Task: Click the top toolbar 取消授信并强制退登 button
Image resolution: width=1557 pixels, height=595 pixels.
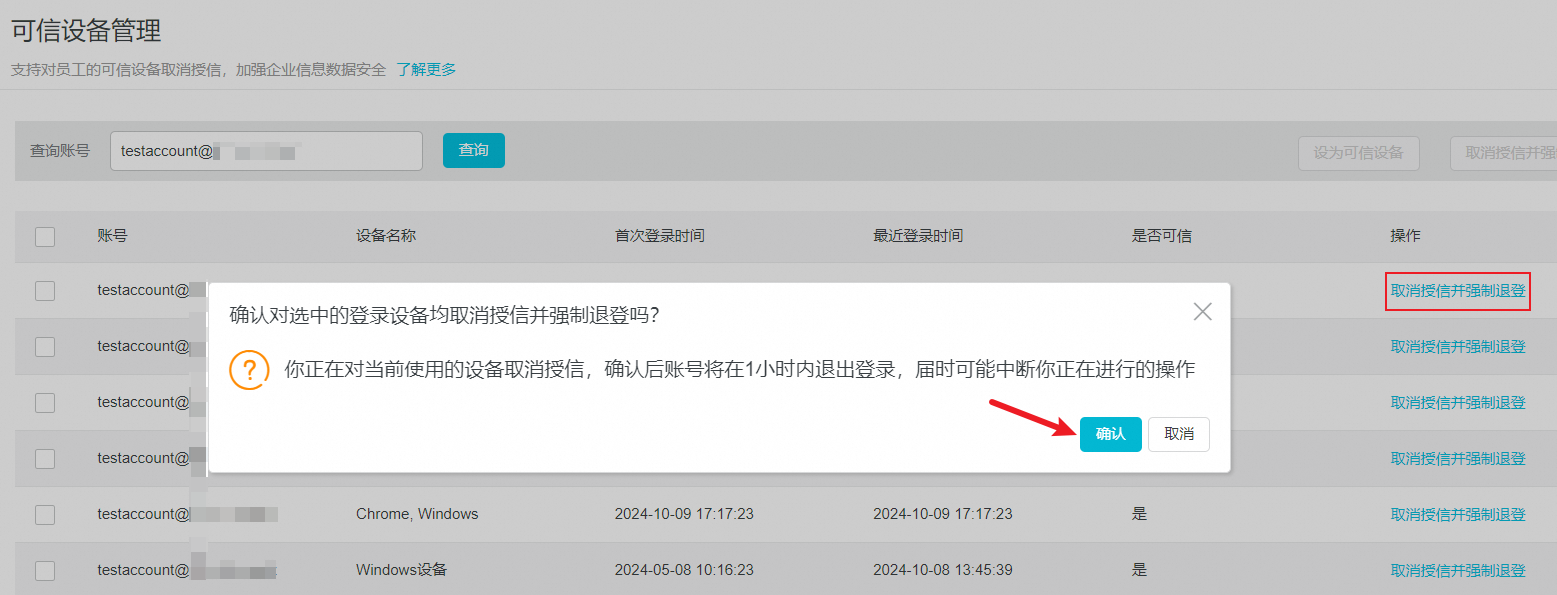Action: pos(1503,153)
